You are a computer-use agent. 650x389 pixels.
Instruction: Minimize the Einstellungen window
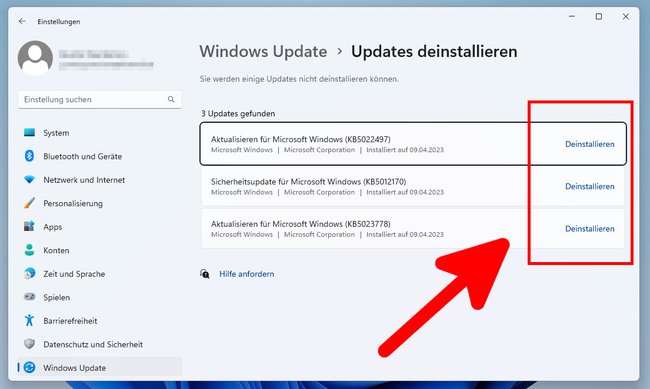[572, 17]
